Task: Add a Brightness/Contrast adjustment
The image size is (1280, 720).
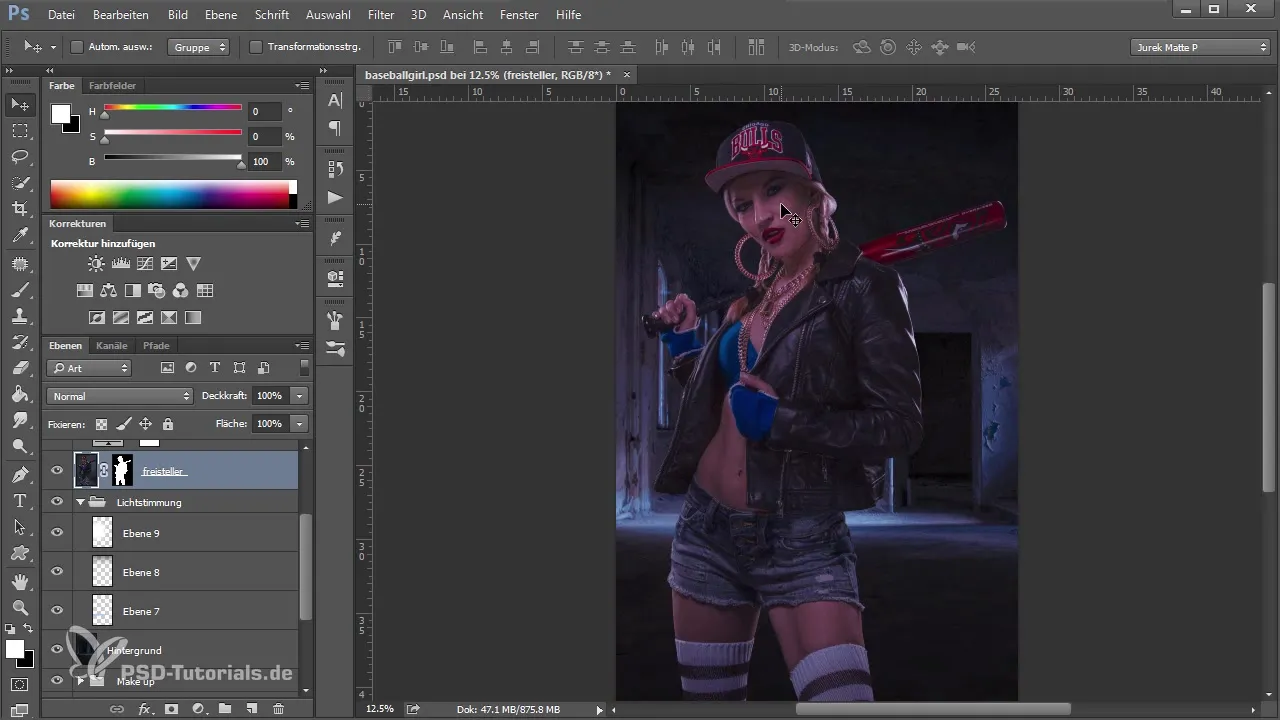Action: point(96,264)
